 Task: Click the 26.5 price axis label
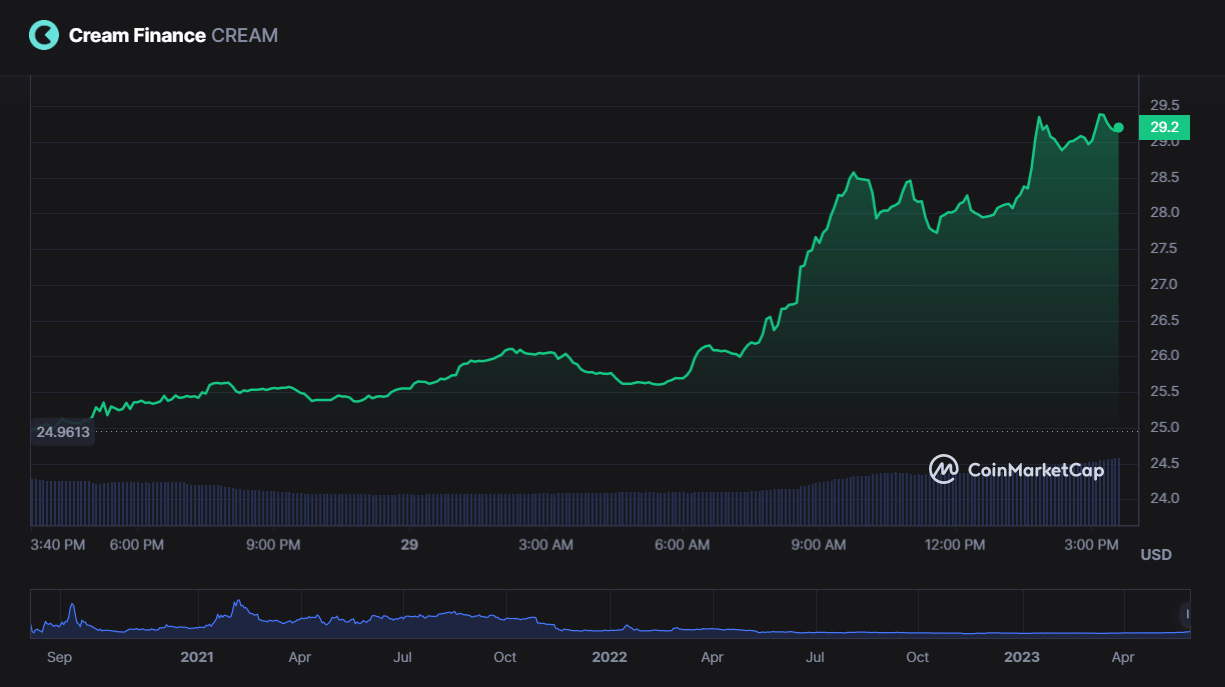click(x=1164, y=320)
